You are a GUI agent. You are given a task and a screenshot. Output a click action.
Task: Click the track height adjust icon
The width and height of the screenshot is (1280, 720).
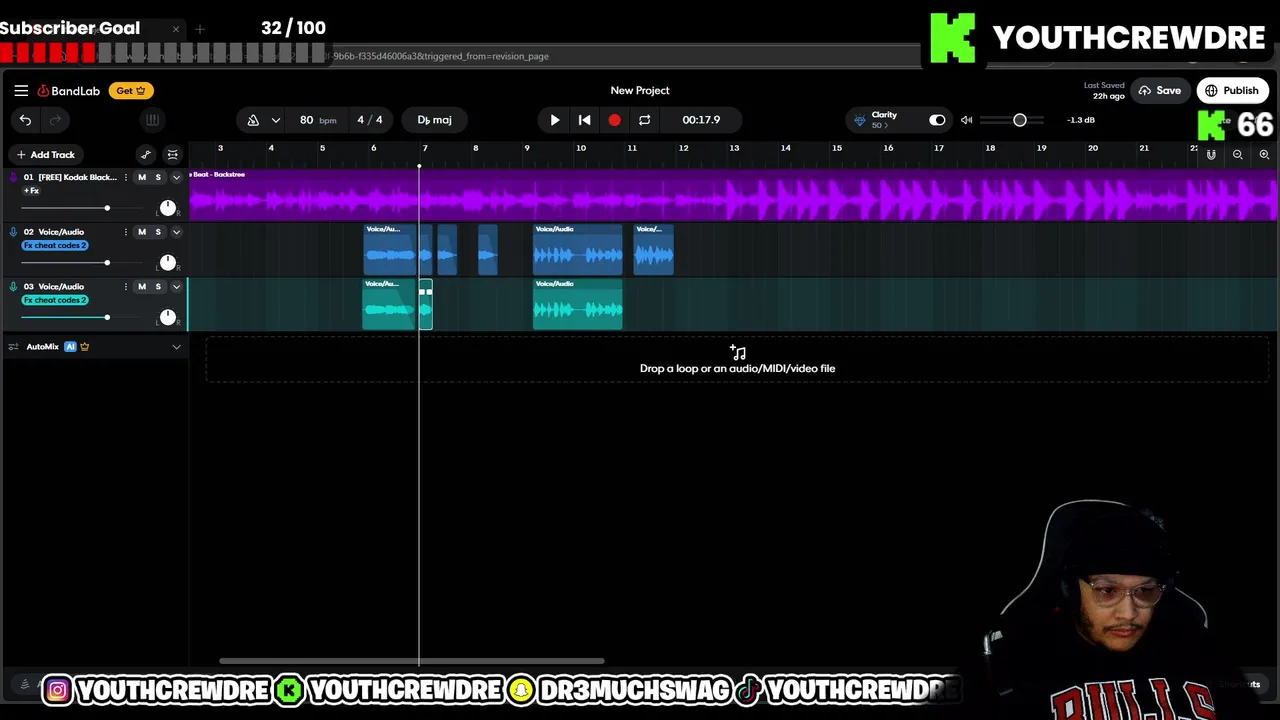pos(173,154)
